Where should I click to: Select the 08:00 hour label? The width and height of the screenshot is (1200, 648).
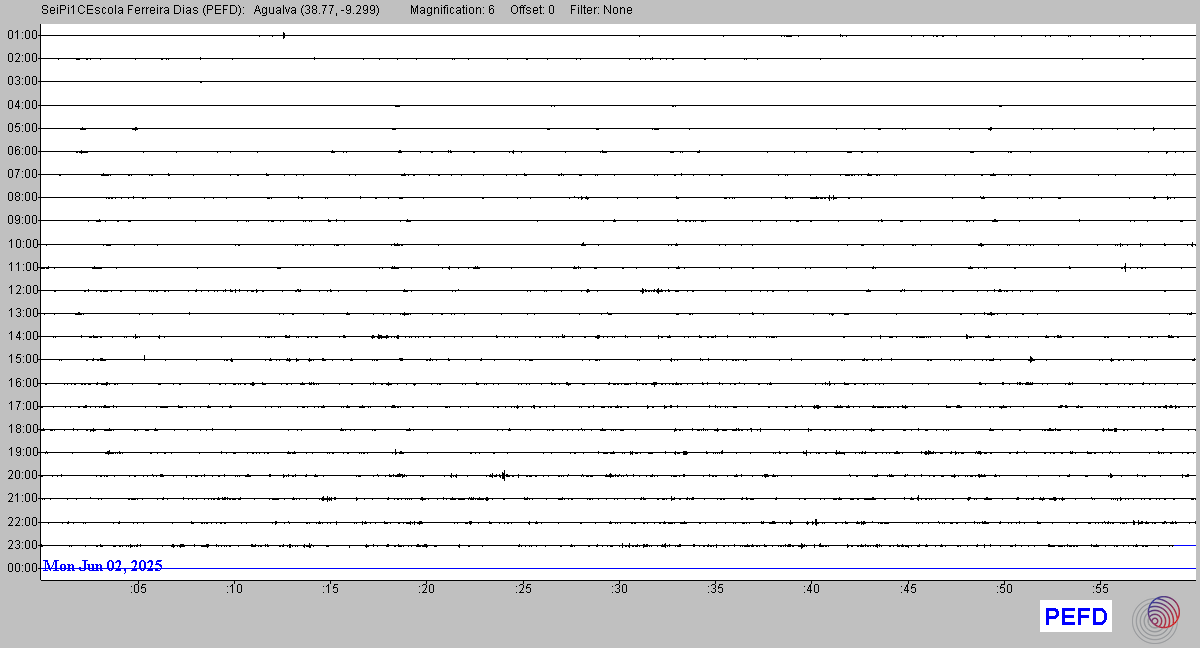(22, 197)
